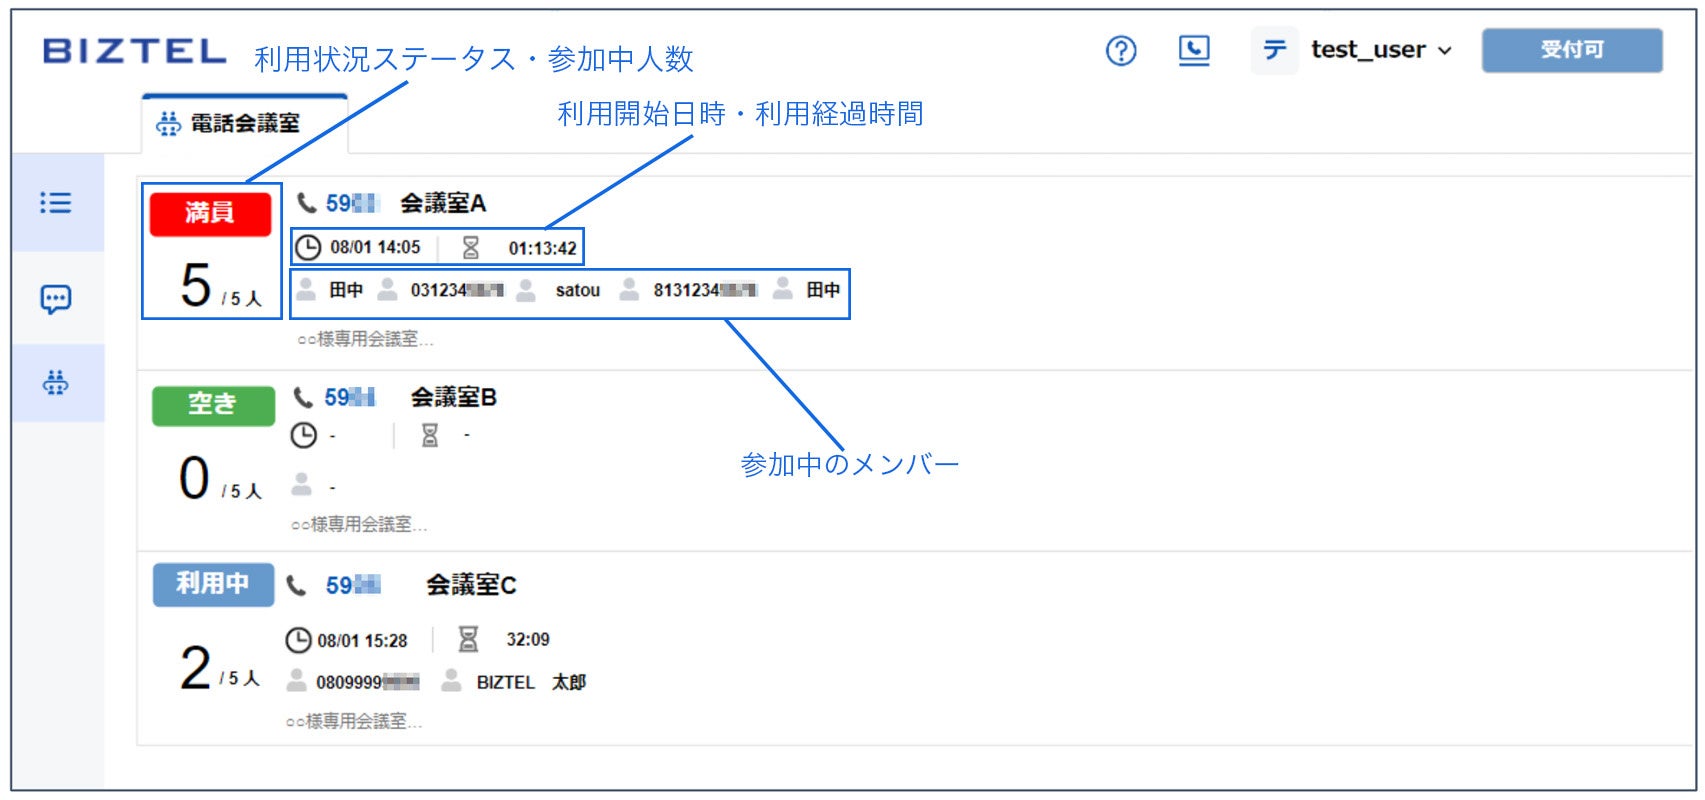Click the 会議室C extension number link
1705x800 pixels.
(353, 585)
